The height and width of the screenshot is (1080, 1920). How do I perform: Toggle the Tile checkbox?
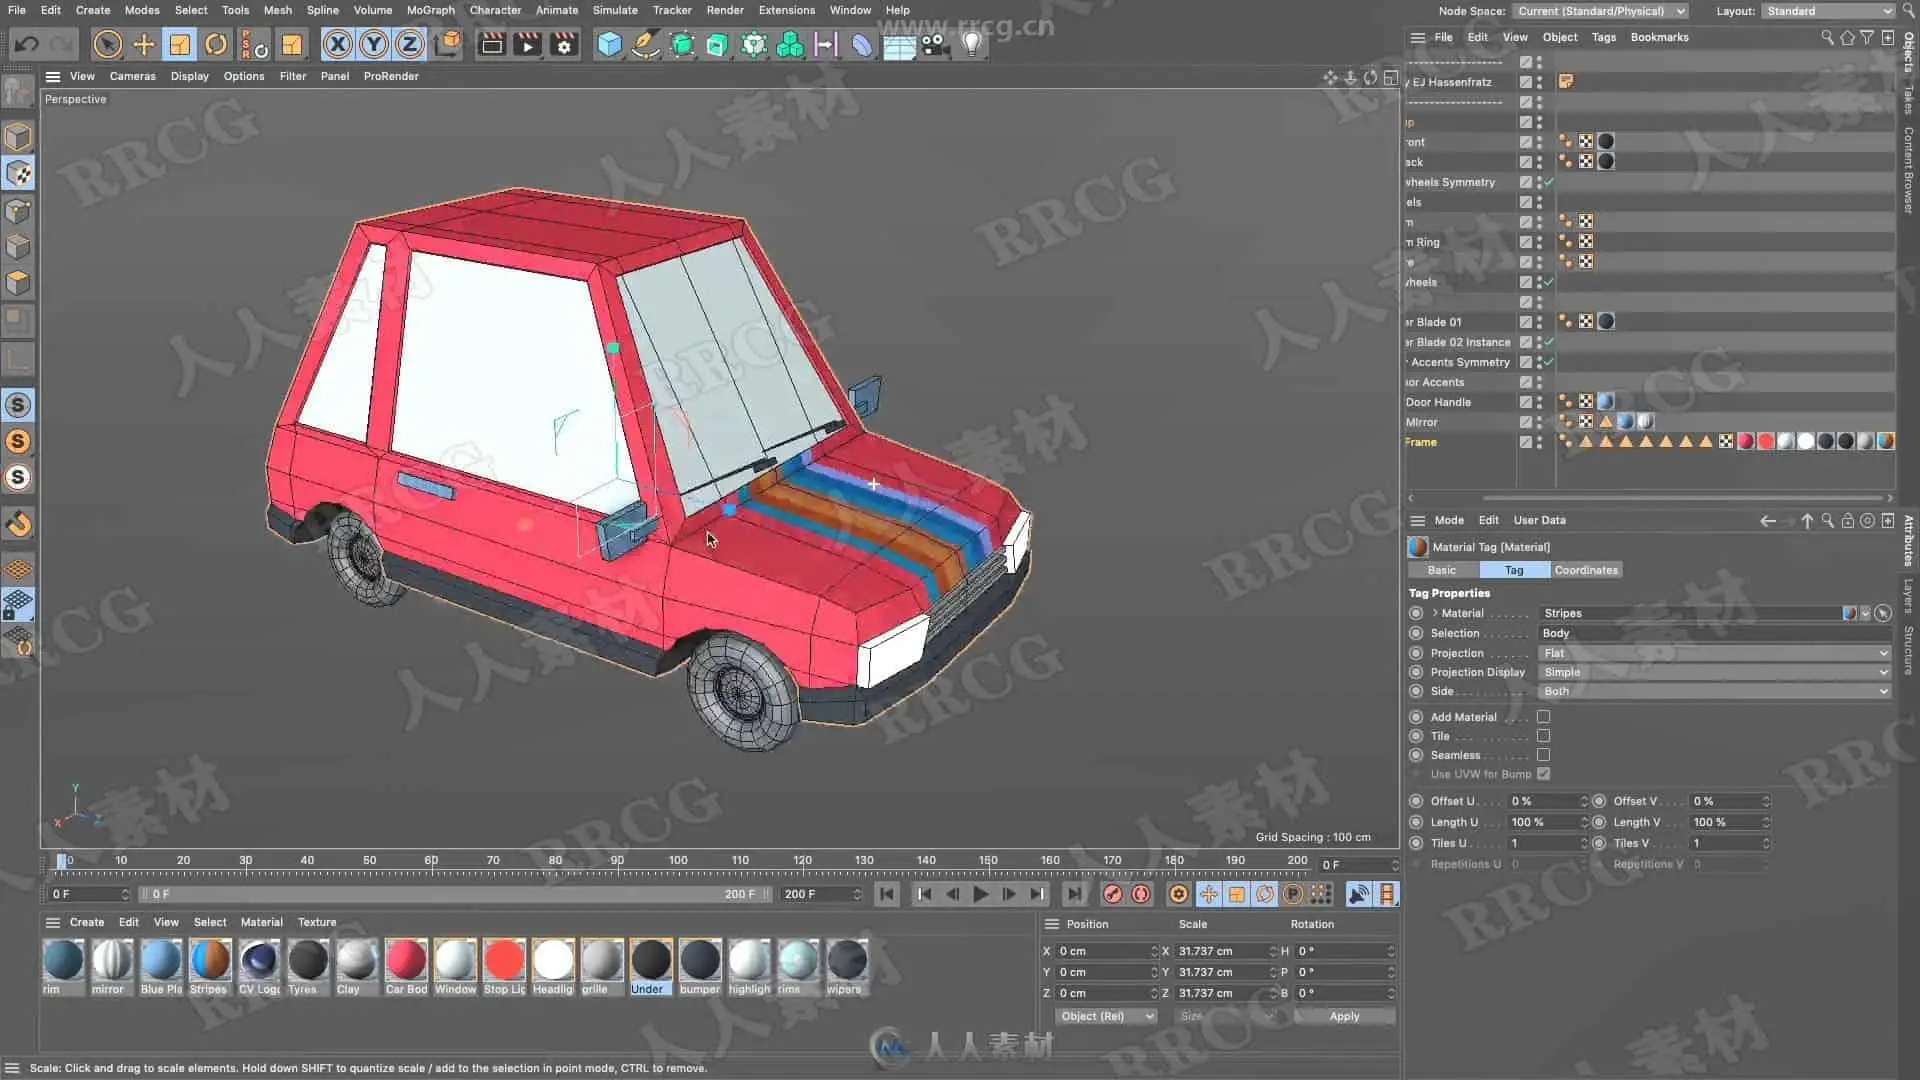(1543, 736)
